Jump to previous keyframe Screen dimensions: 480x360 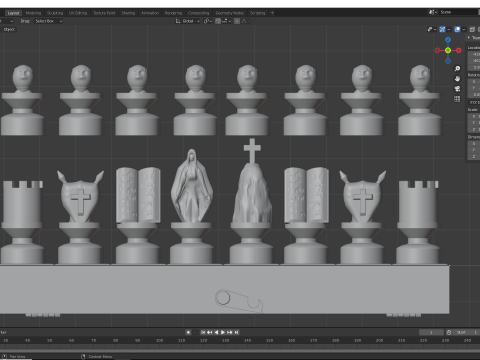[x=209, y=332]
